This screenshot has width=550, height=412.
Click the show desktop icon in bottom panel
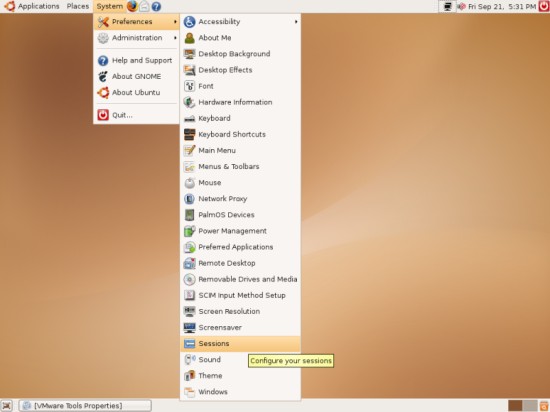click(x=7, y=406)
